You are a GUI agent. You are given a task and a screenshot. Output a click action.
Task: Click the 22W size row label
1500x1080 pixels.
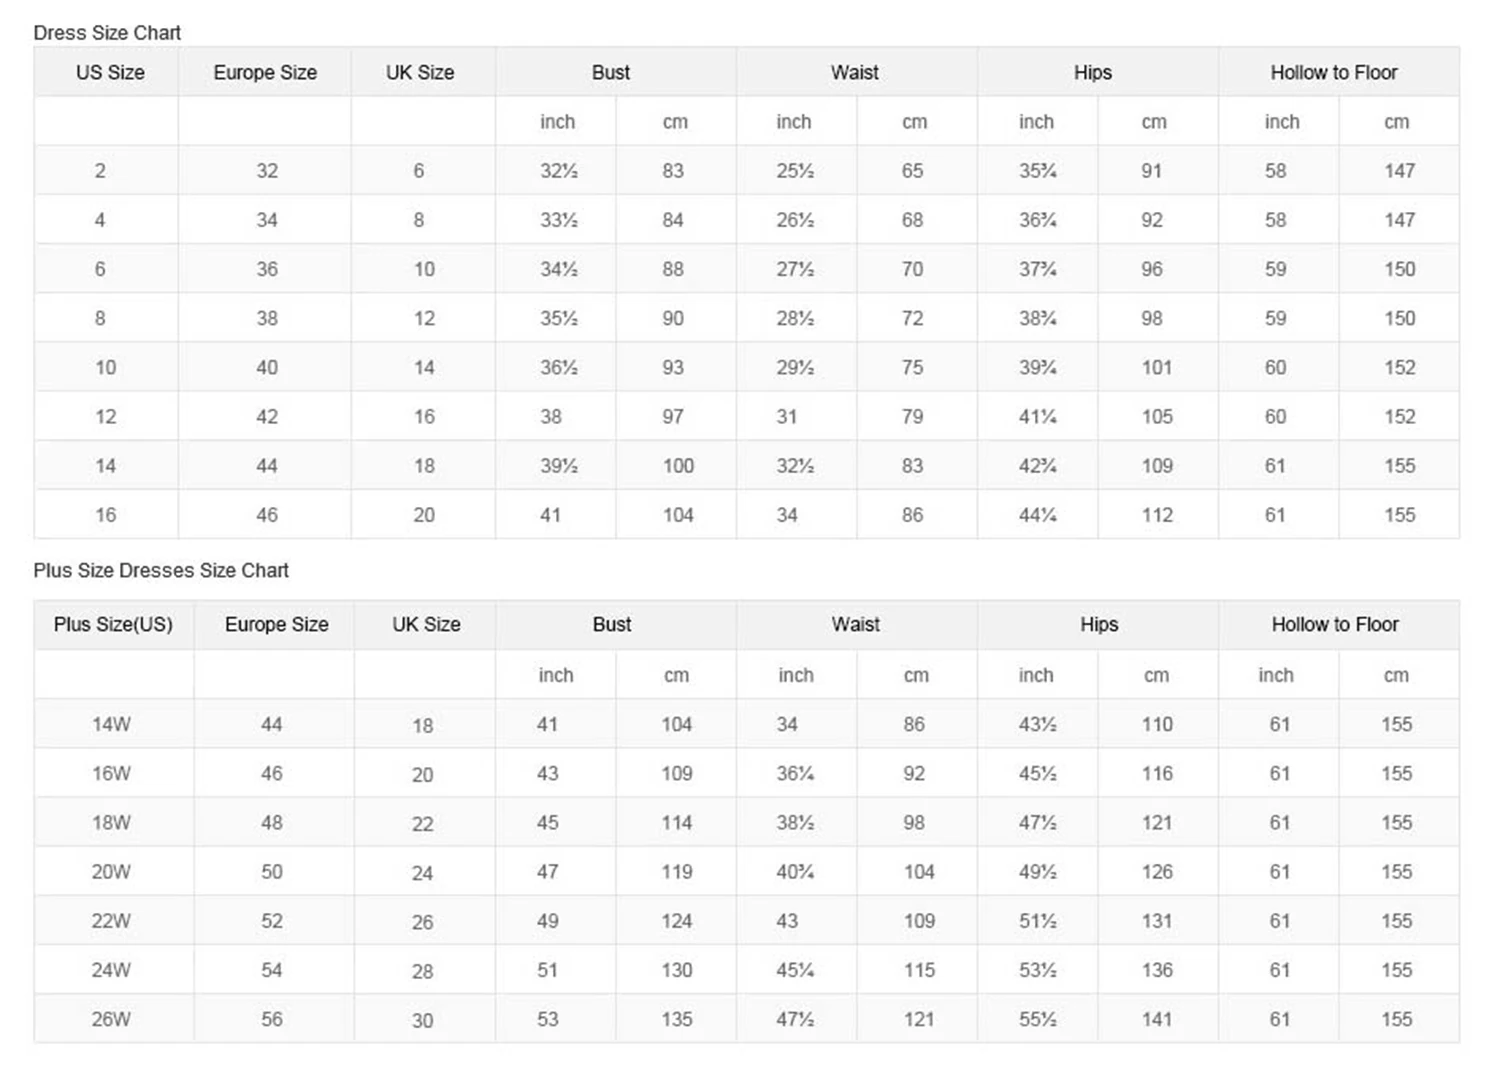point(111,921)
